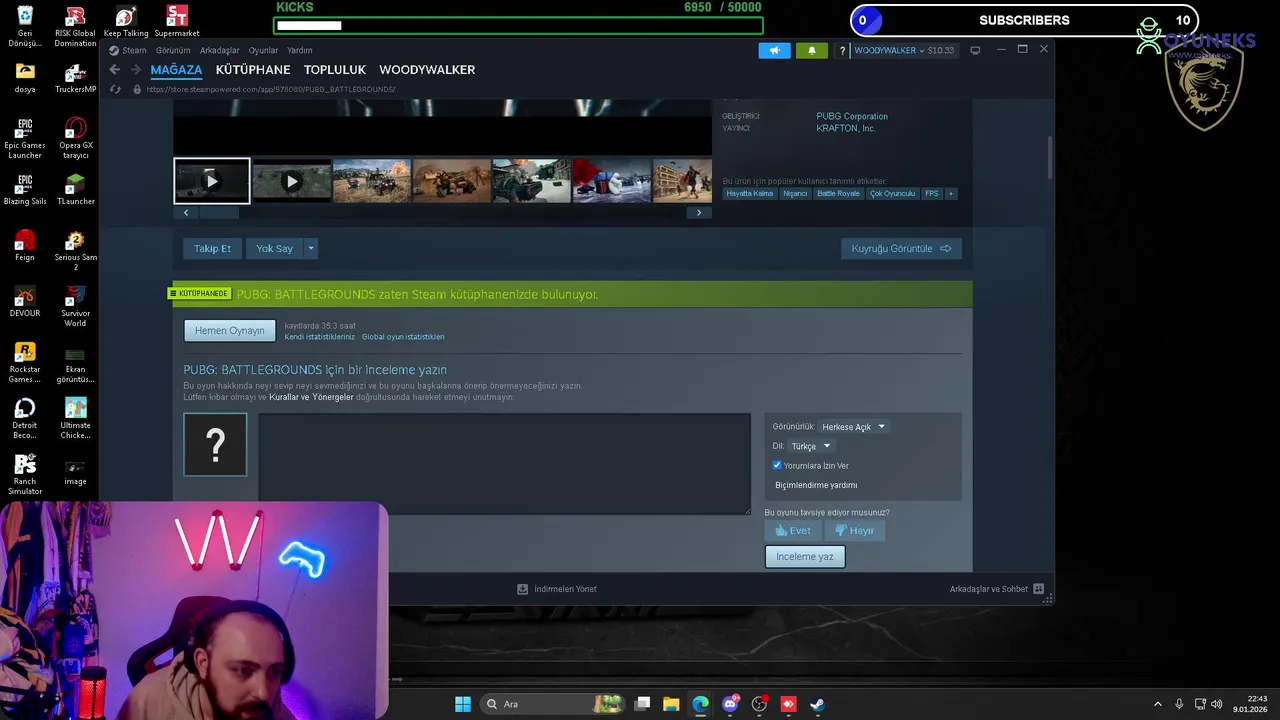Expand the Yok Say dropdown arrow
Image resolution: width=1280 pixels, height=720 pixels.
pos(311,248)
